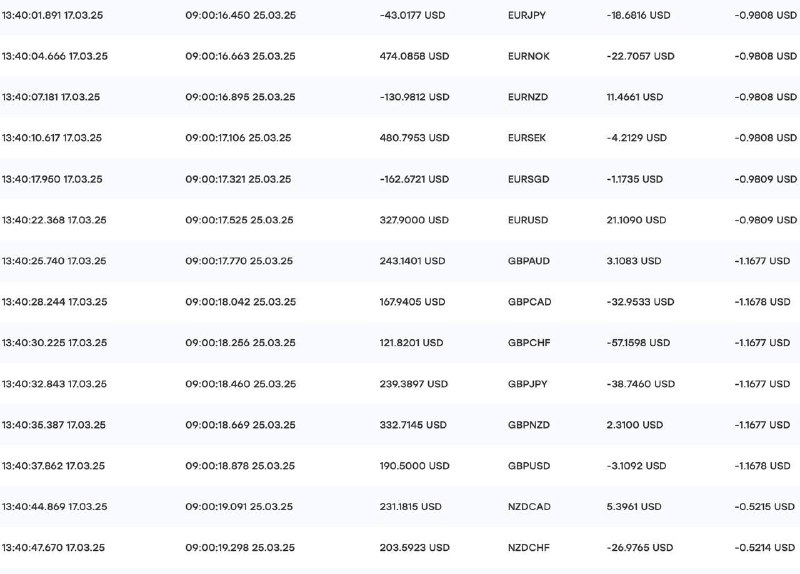Click the GBPNZD symbol cell

click(529, 425)
